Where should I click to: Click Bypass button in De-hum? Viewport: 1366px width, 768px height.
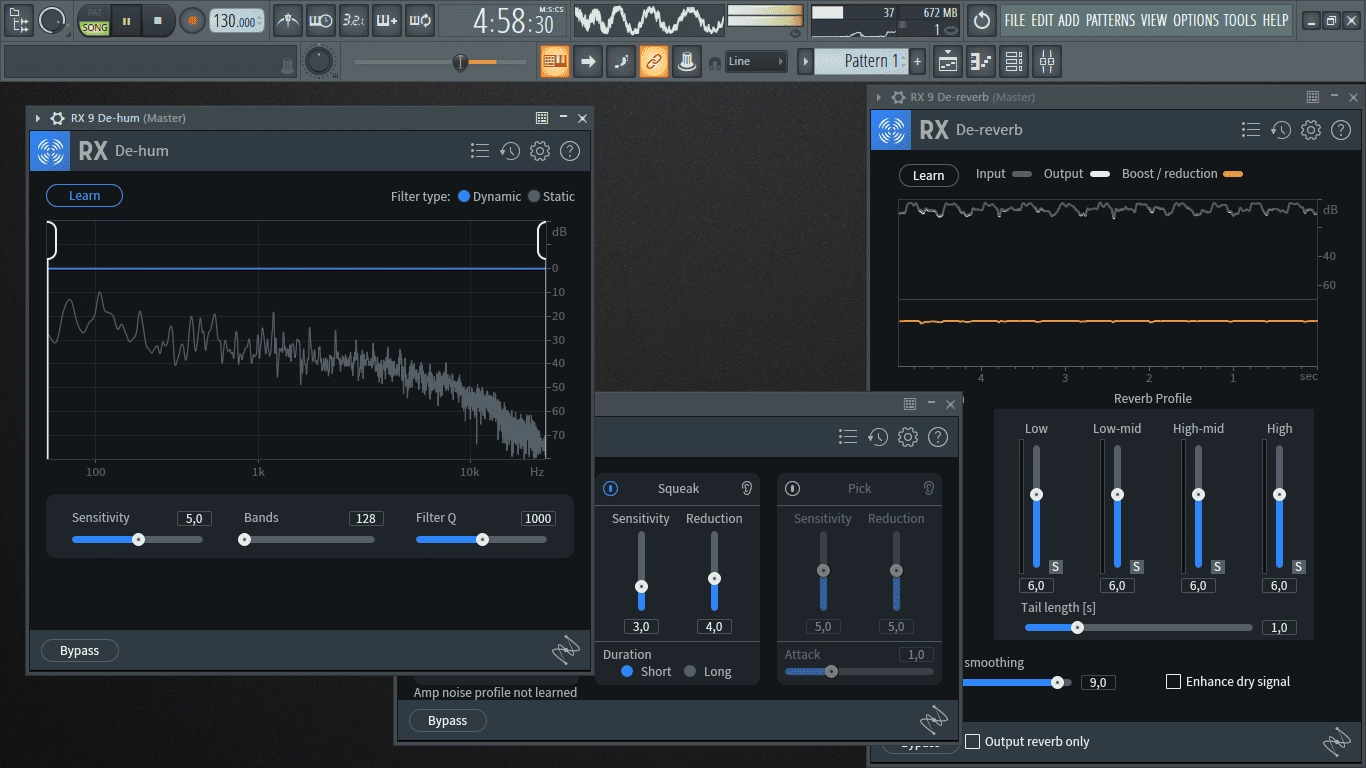pyautogui.click(x=79, y=650)
